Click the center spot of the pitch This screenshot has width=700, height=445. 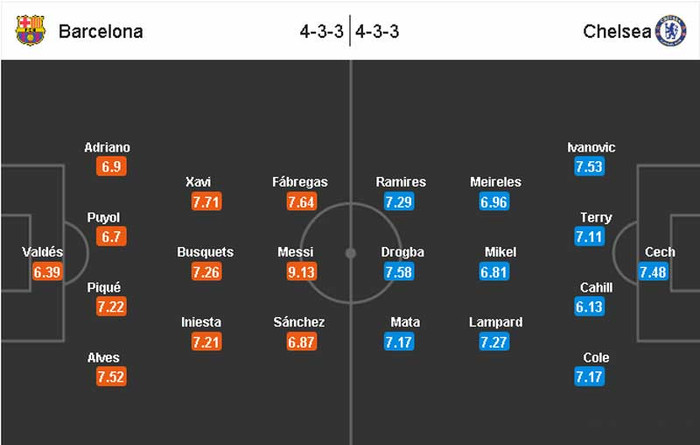click(350, 254)
